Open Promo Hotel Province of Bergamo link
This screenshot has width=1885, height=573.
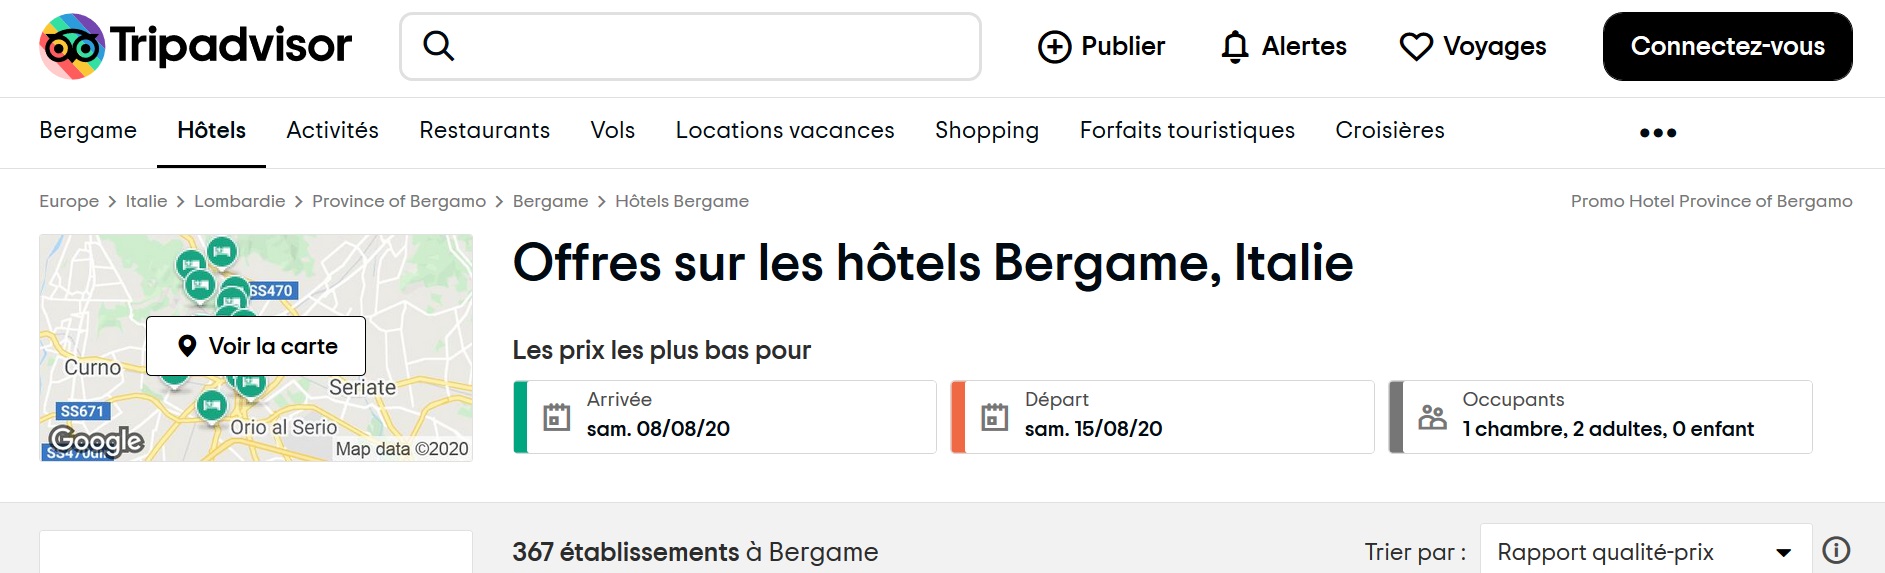(x=1711, y=201)
